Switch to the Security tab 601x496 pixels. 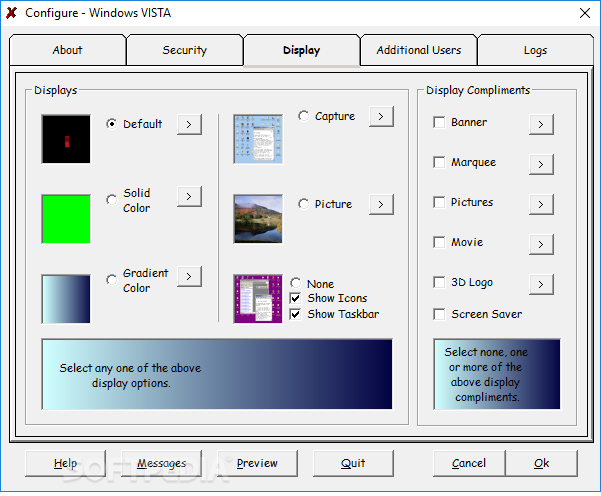click(x=185, y=50)
